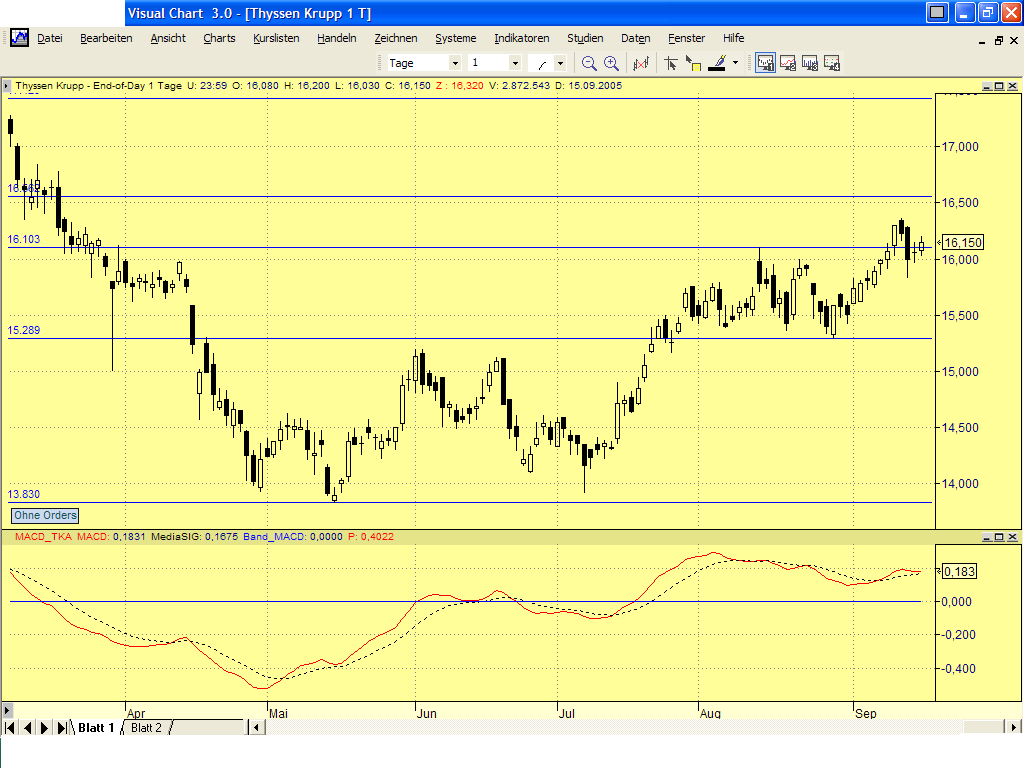This screenshot has height=768, width=1024.
Task: Click the Ohne Orders button
Action: [x=44, y=515]
